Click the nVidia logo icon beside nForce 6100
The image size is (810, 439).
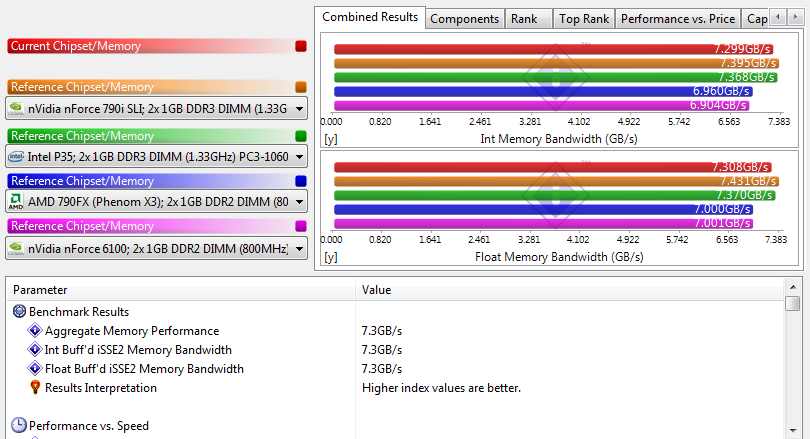16,248
